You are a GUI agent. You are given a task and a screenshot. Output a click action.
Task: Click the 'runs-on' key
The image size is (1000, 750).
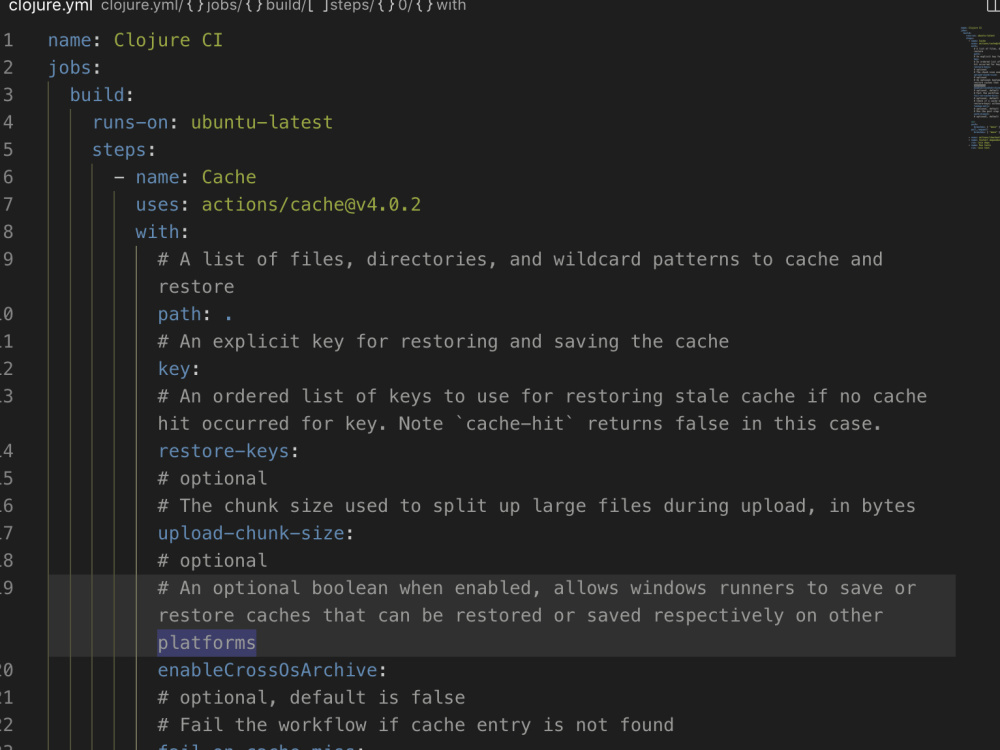[130, 122]
